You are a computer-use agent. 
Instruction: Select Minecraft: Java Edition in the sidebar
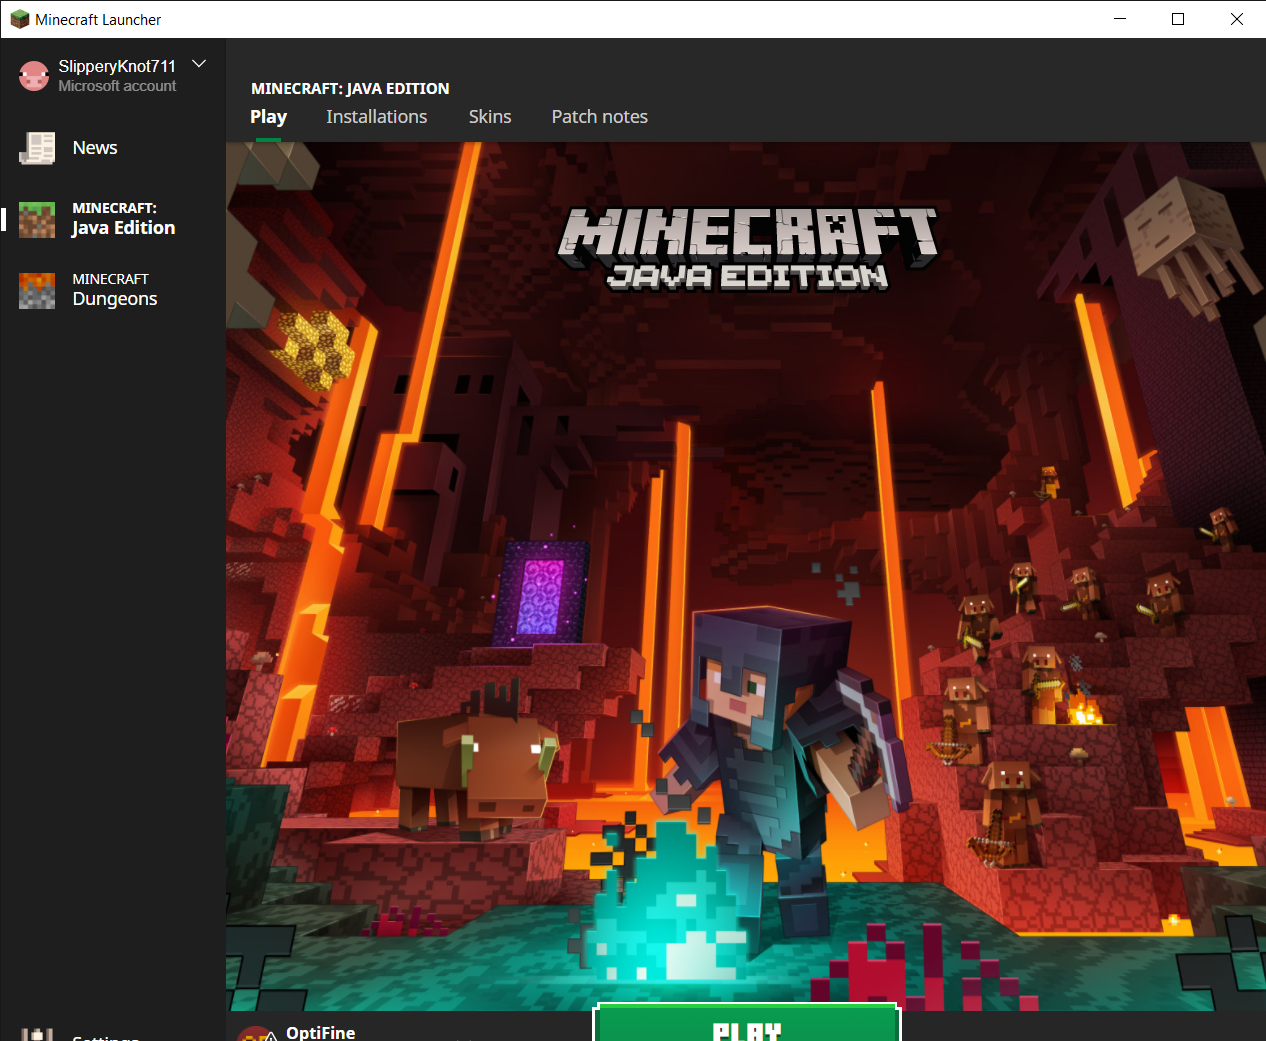tap(123, 219)
